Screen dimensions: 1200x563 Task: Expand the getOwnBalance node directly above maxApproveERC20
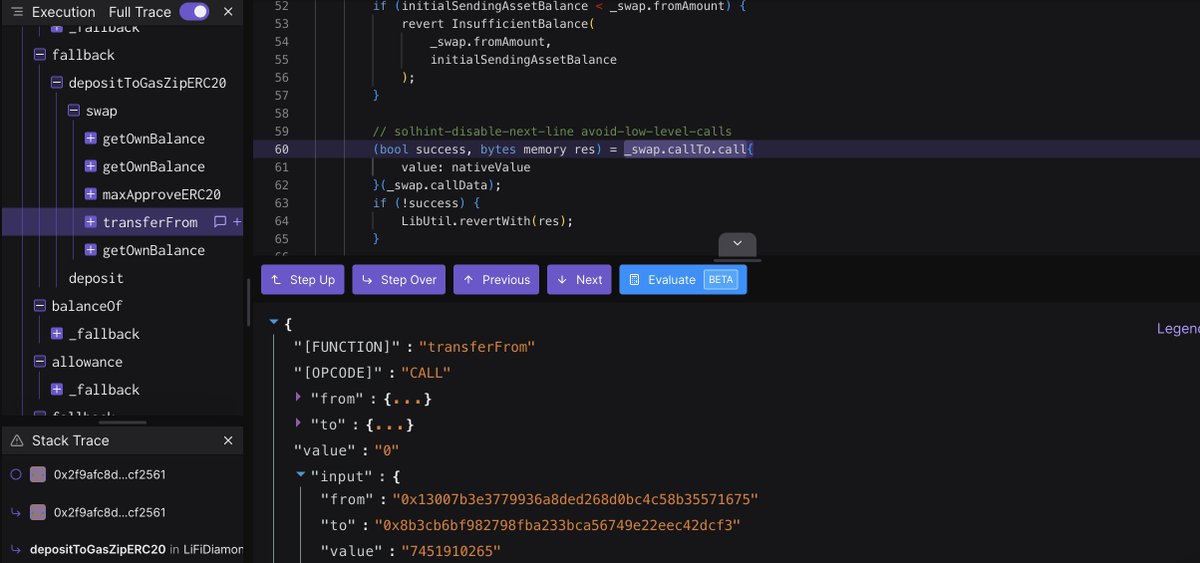(91, 166)
